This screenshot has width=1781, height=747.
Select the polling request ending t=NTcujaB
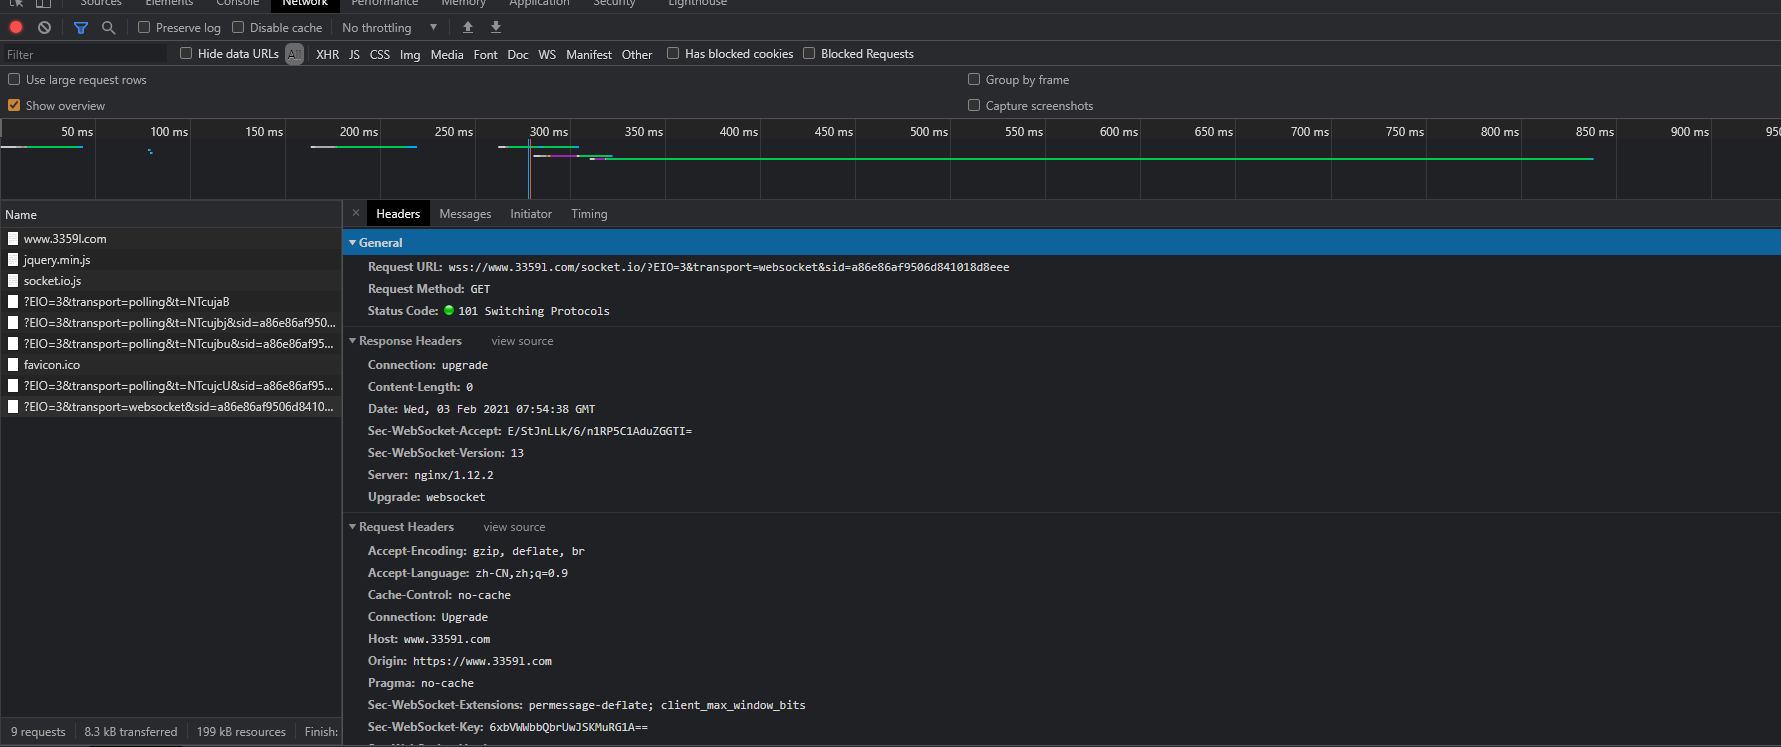(x=171, y=302)
